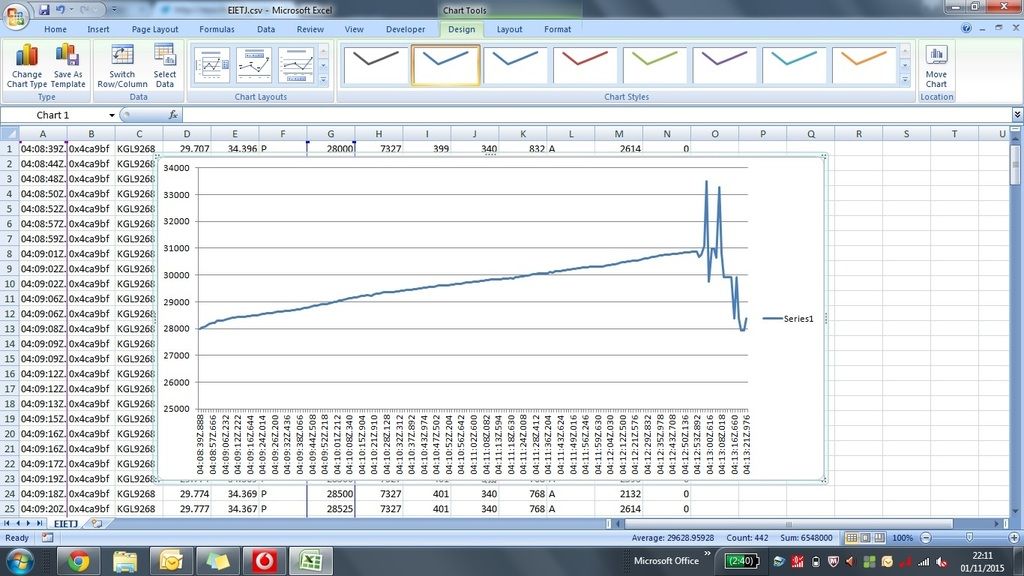Zoom out with minus button
1024x576 pixels.
click(x=925, y=537)
